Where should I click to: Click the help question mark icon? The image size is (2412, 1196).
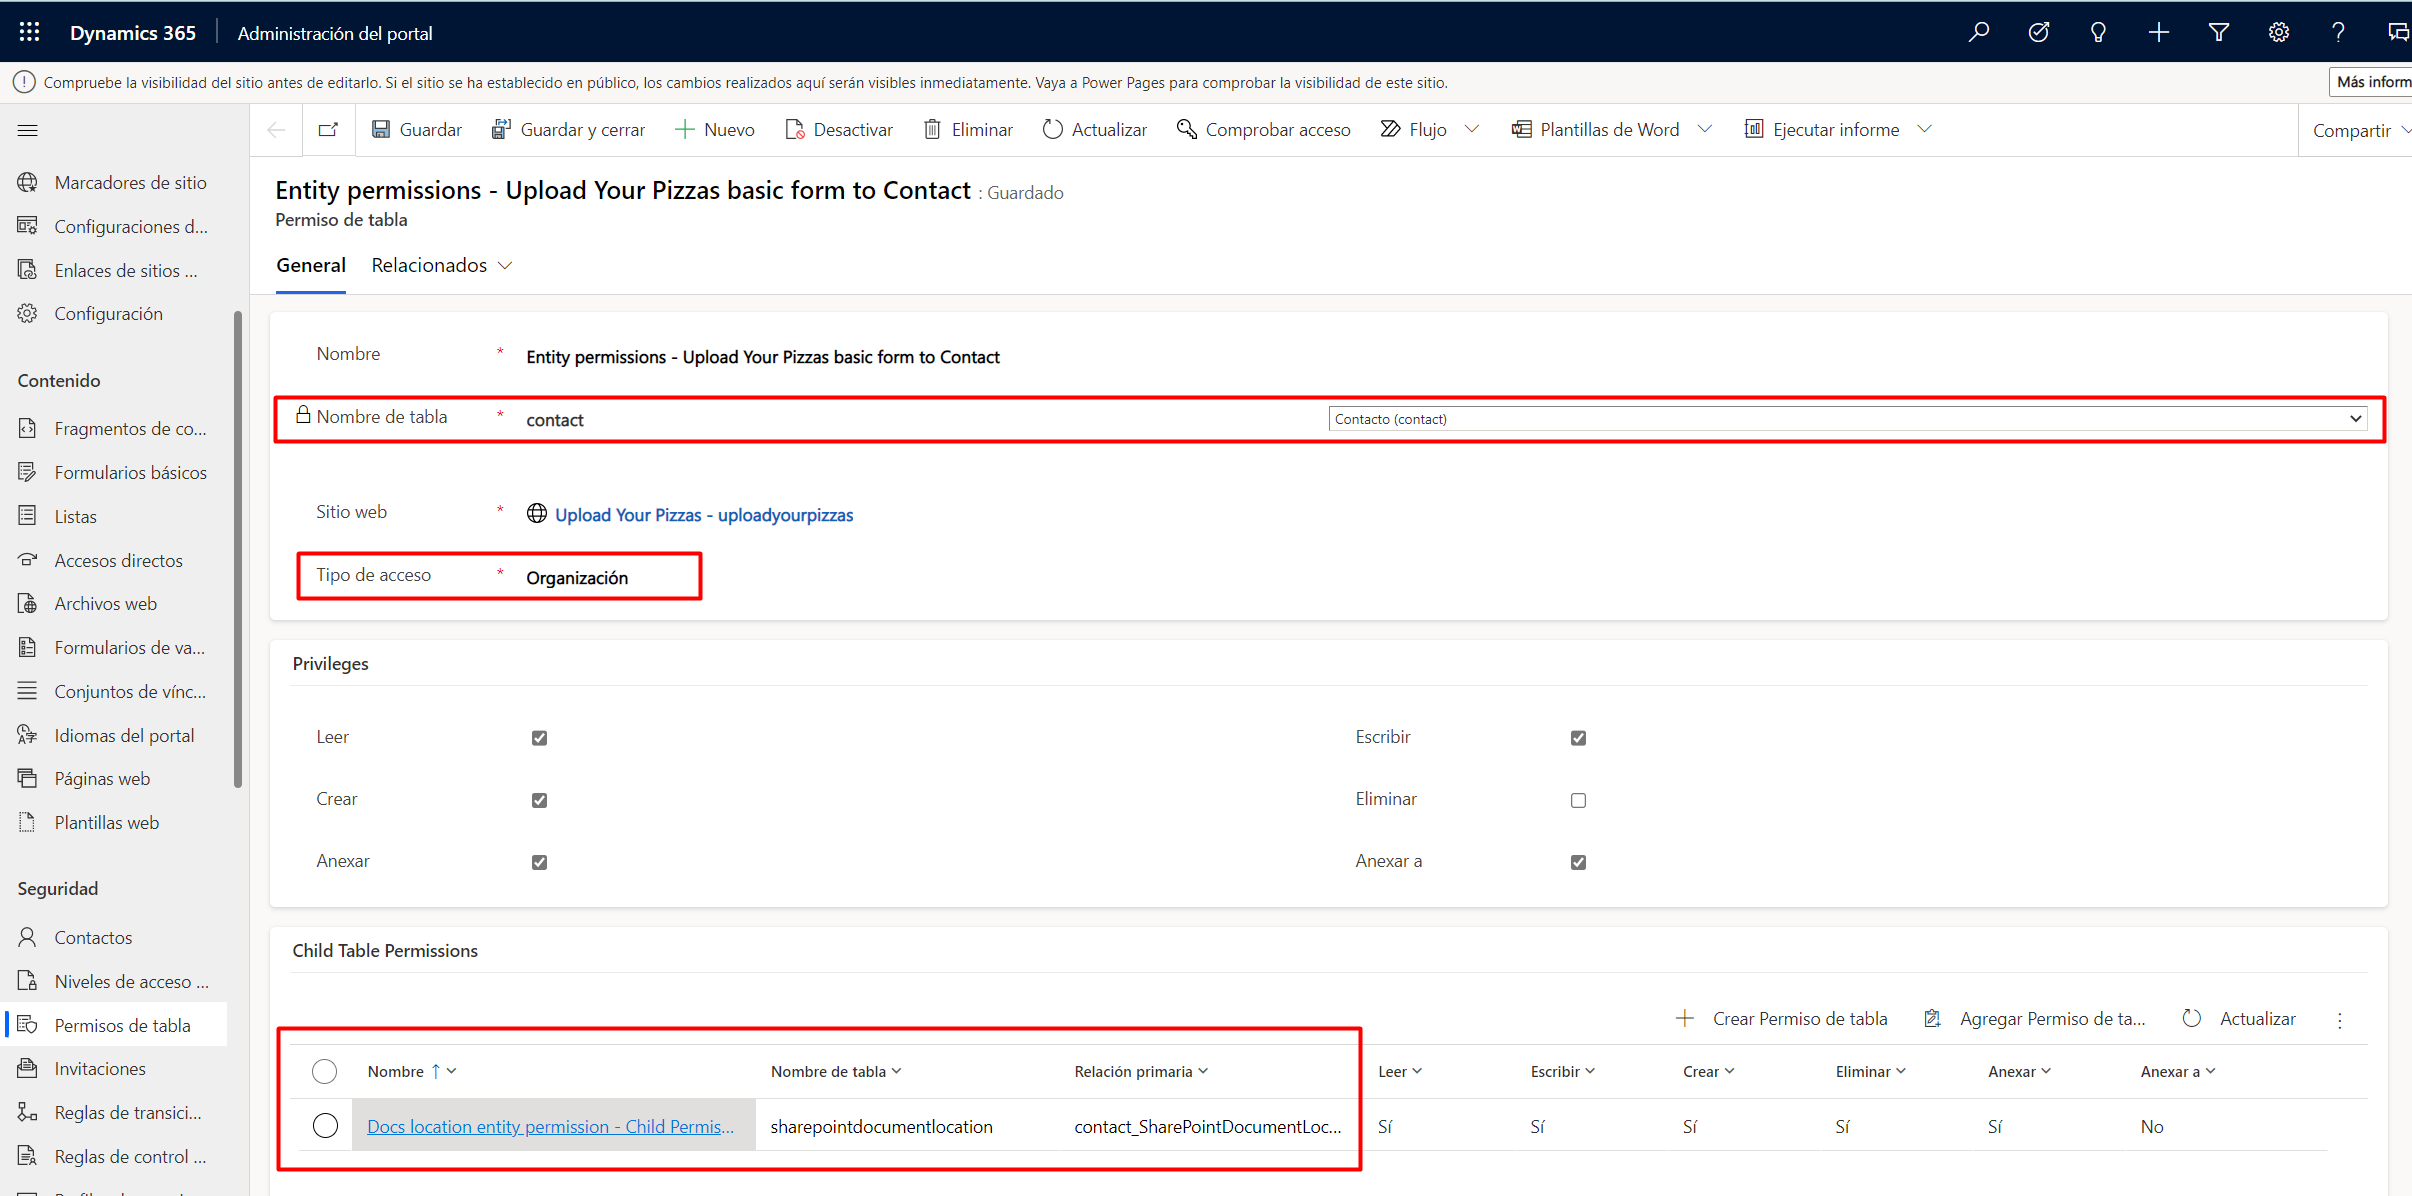pos(2338,32)
